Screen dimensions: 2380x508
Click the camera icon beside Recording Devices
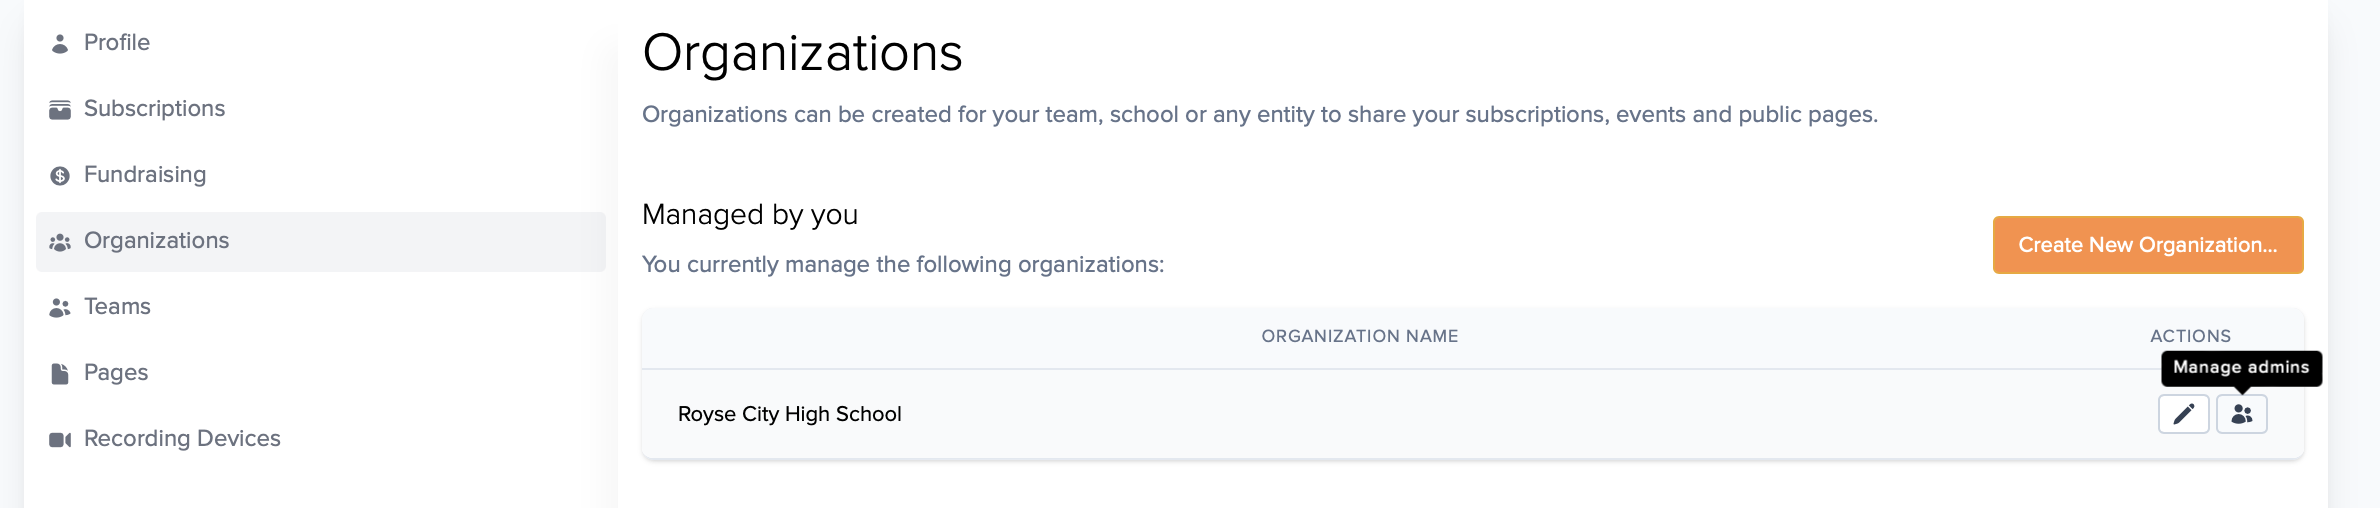pos(60,439)
